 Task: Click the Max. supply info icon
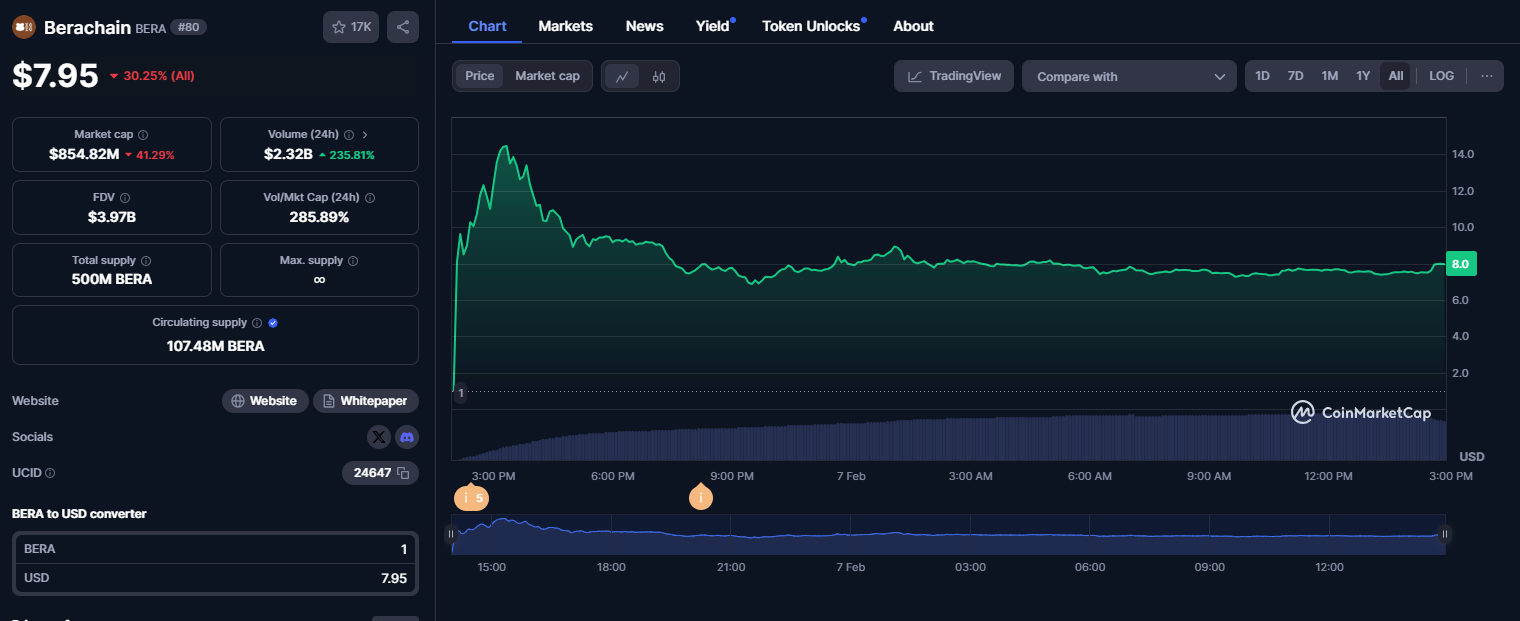pyautogui.click(x=353, y=261)
